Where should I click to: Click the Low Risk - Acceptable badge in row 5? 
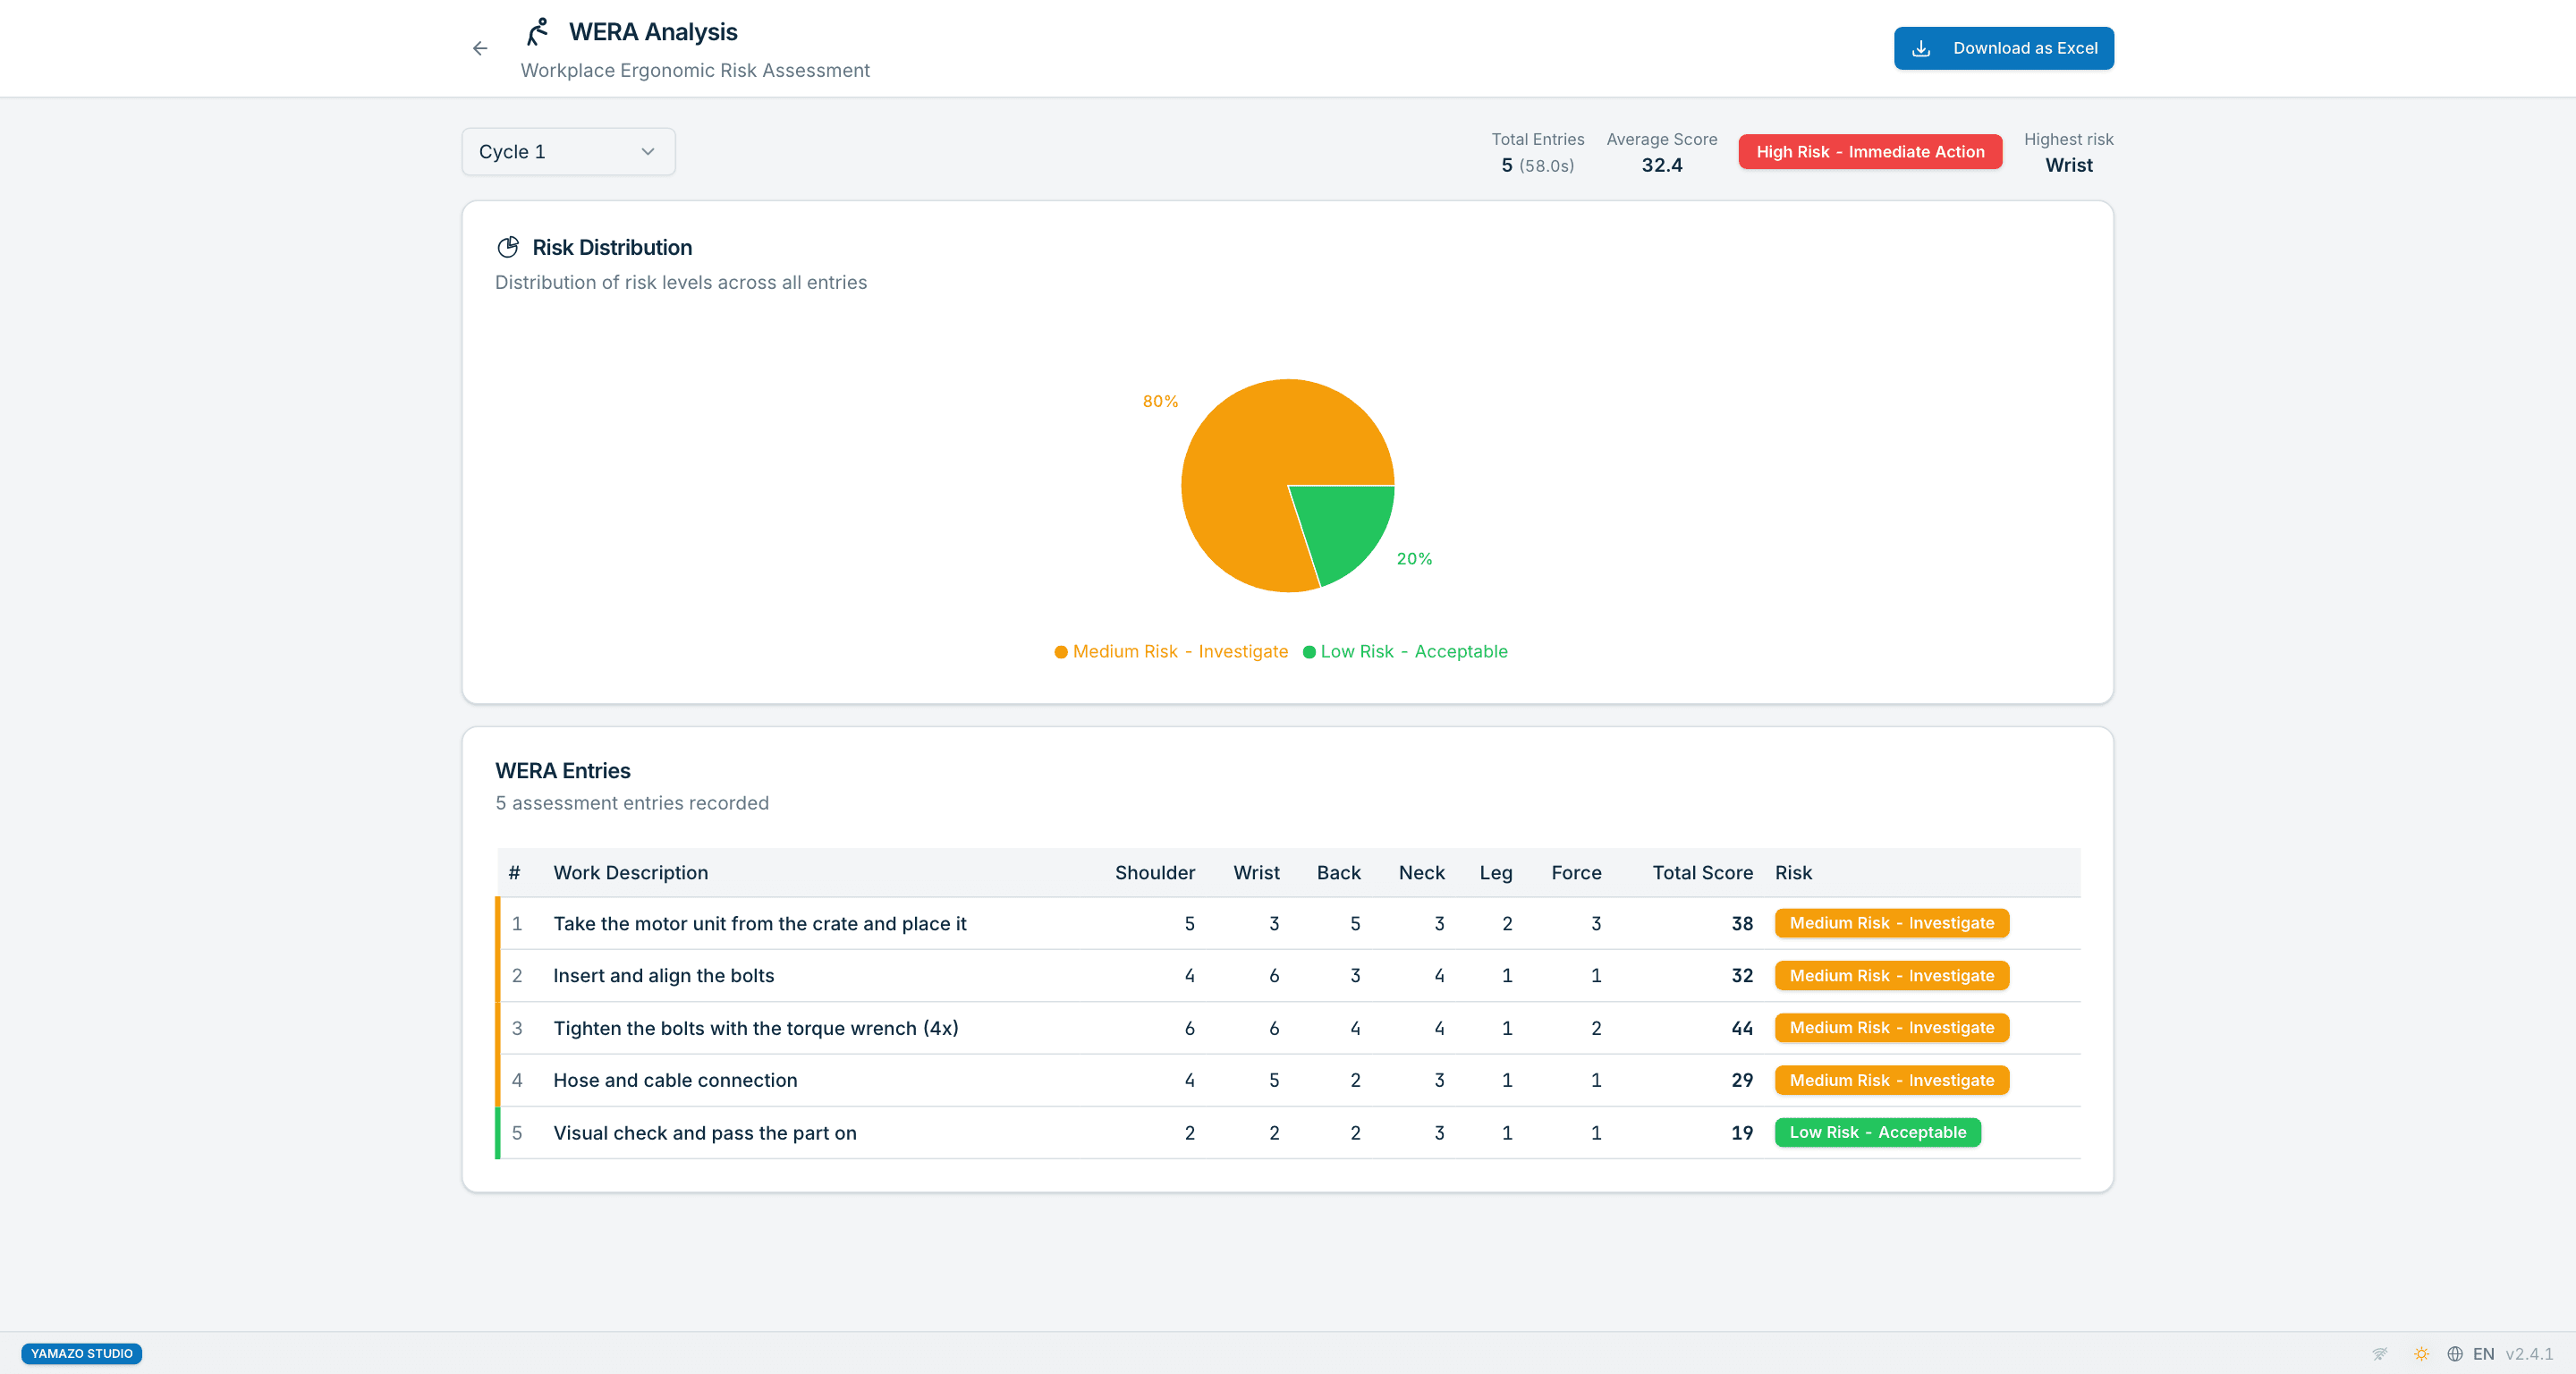coord(1877,1133)
